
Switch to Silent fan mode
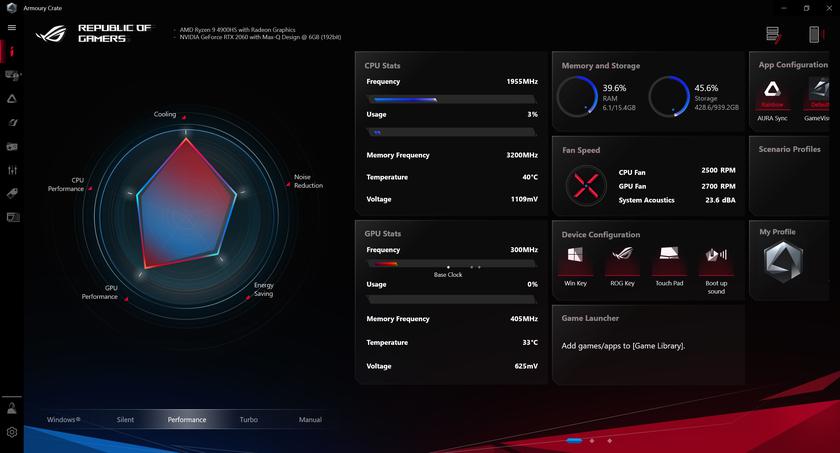pos(125,420)
